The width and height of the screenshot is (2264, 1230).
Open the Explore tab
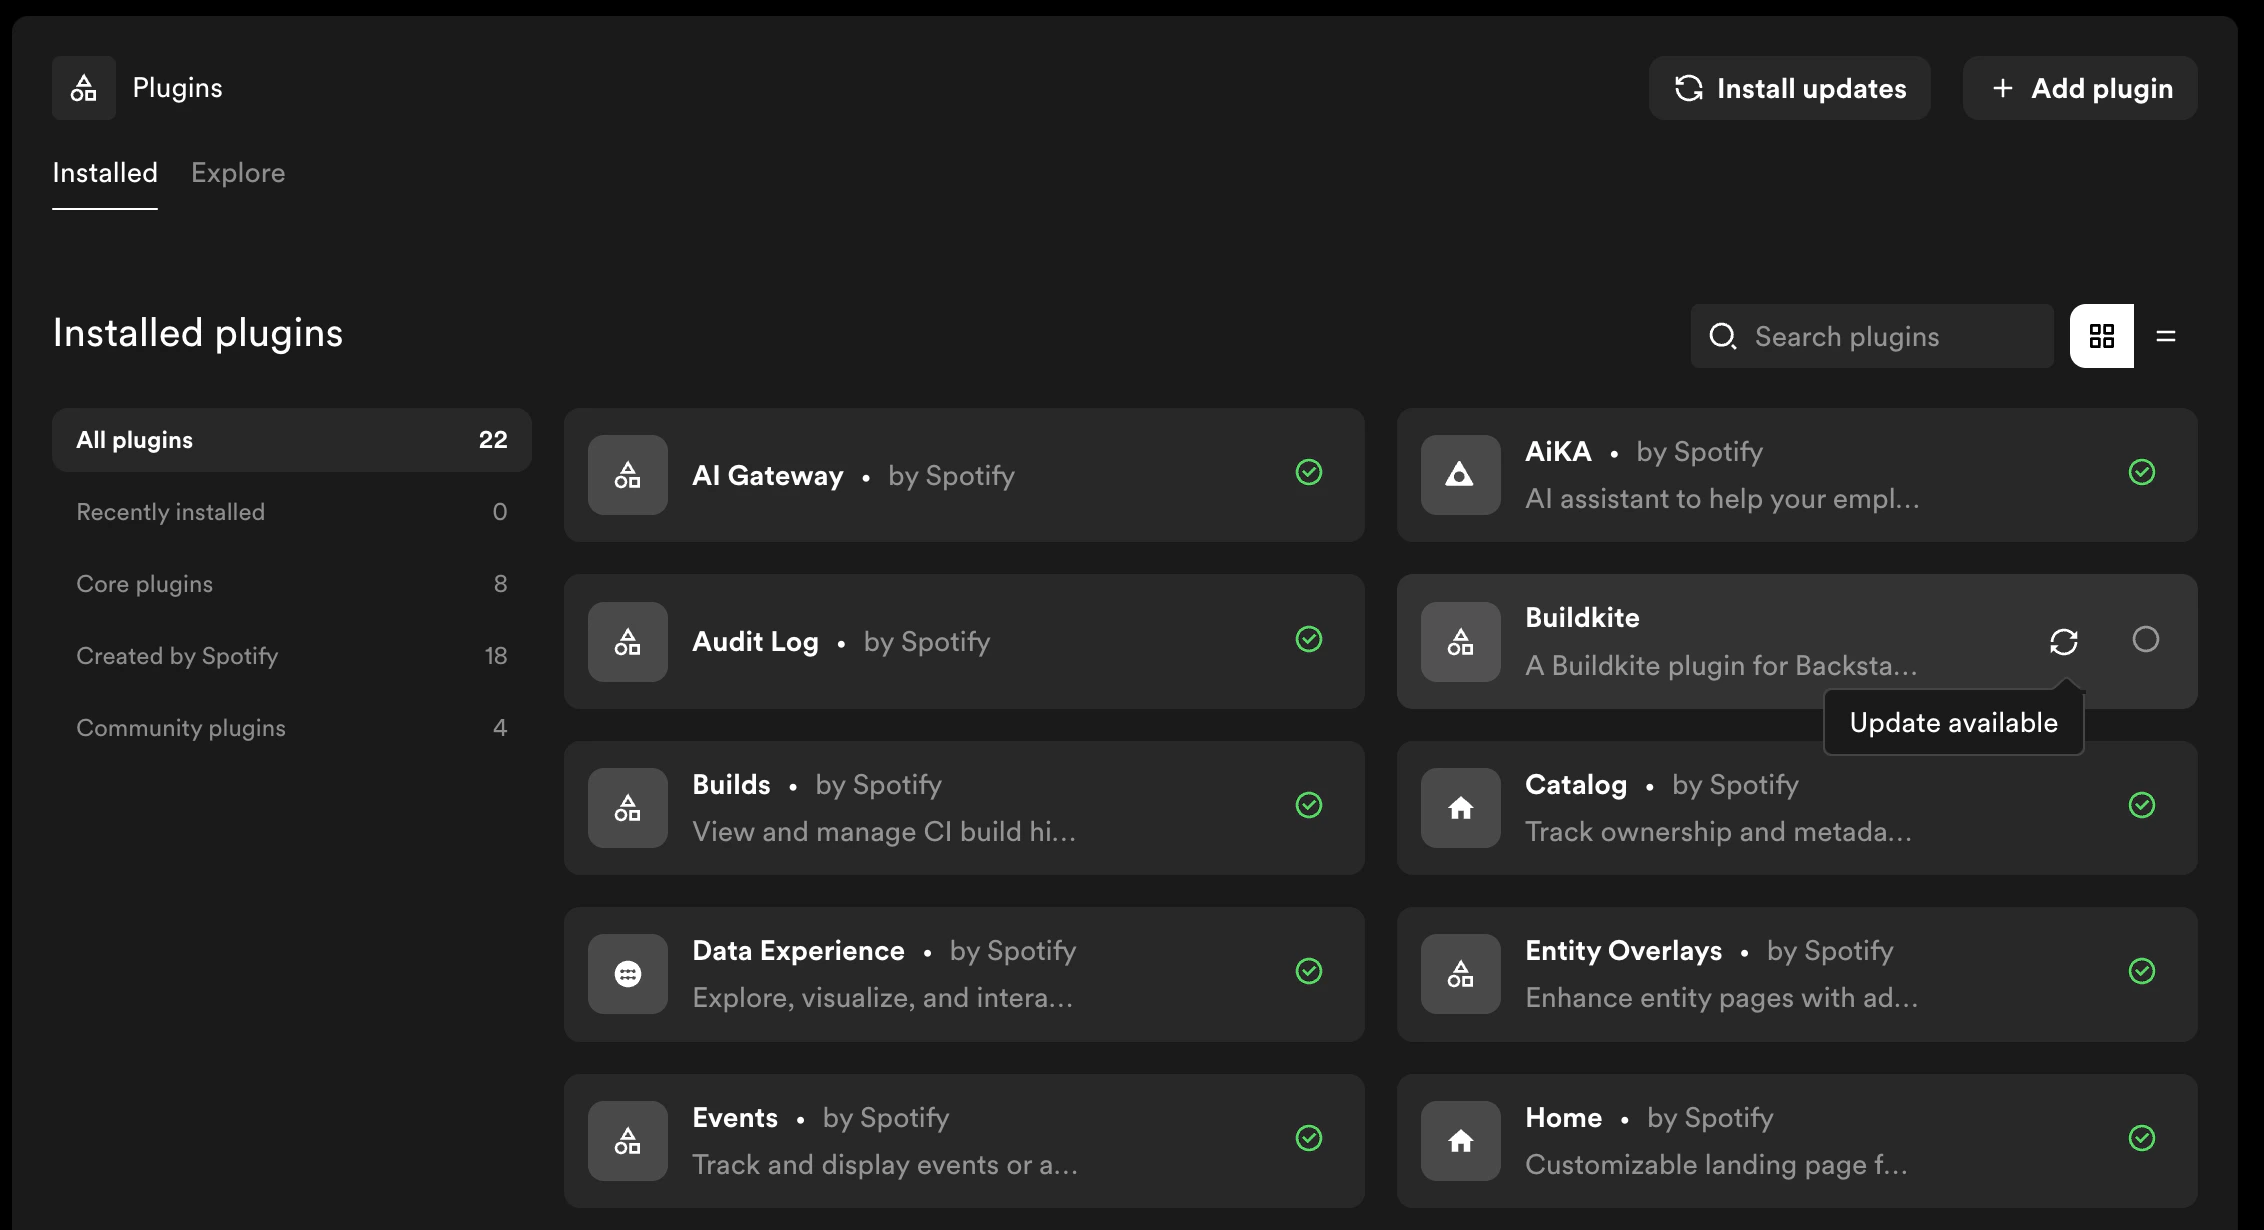point(238,173)
